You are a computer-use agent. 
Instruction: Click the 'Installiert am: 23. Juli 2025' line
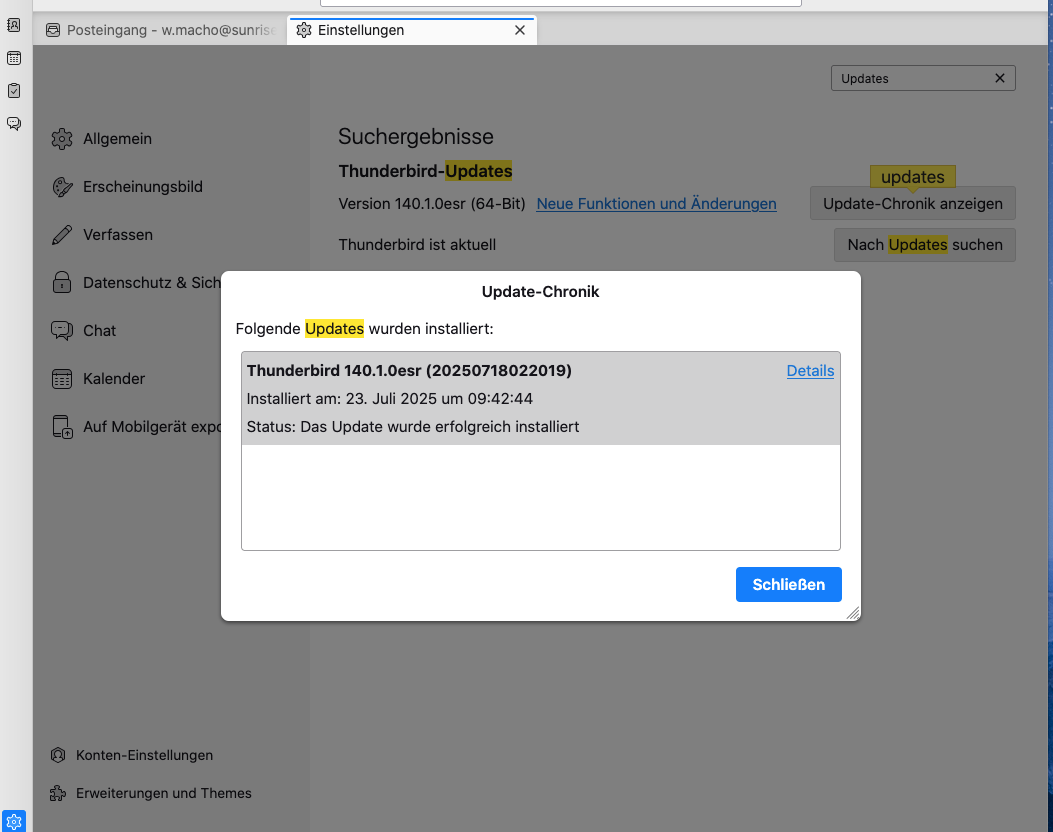[x=390, y=399]
